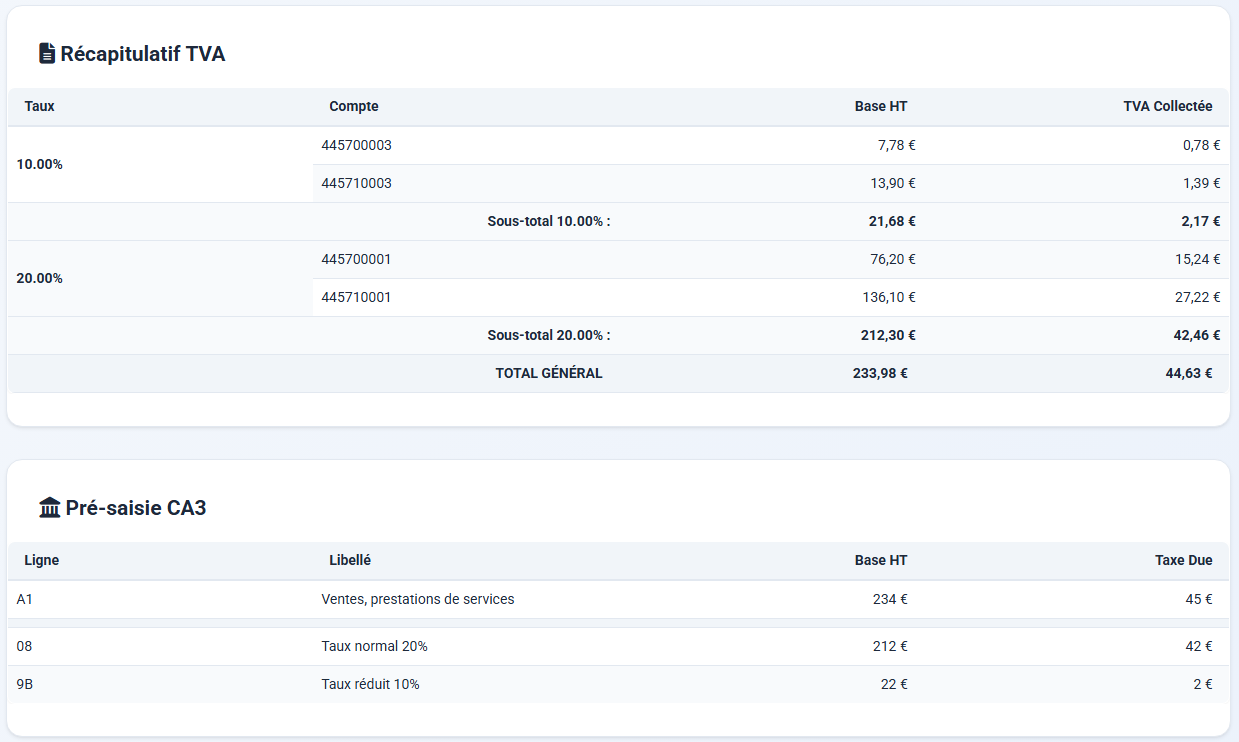
Task: Click the TOTAL GÉNÉRAL label
Action: (x=549, y=373)
